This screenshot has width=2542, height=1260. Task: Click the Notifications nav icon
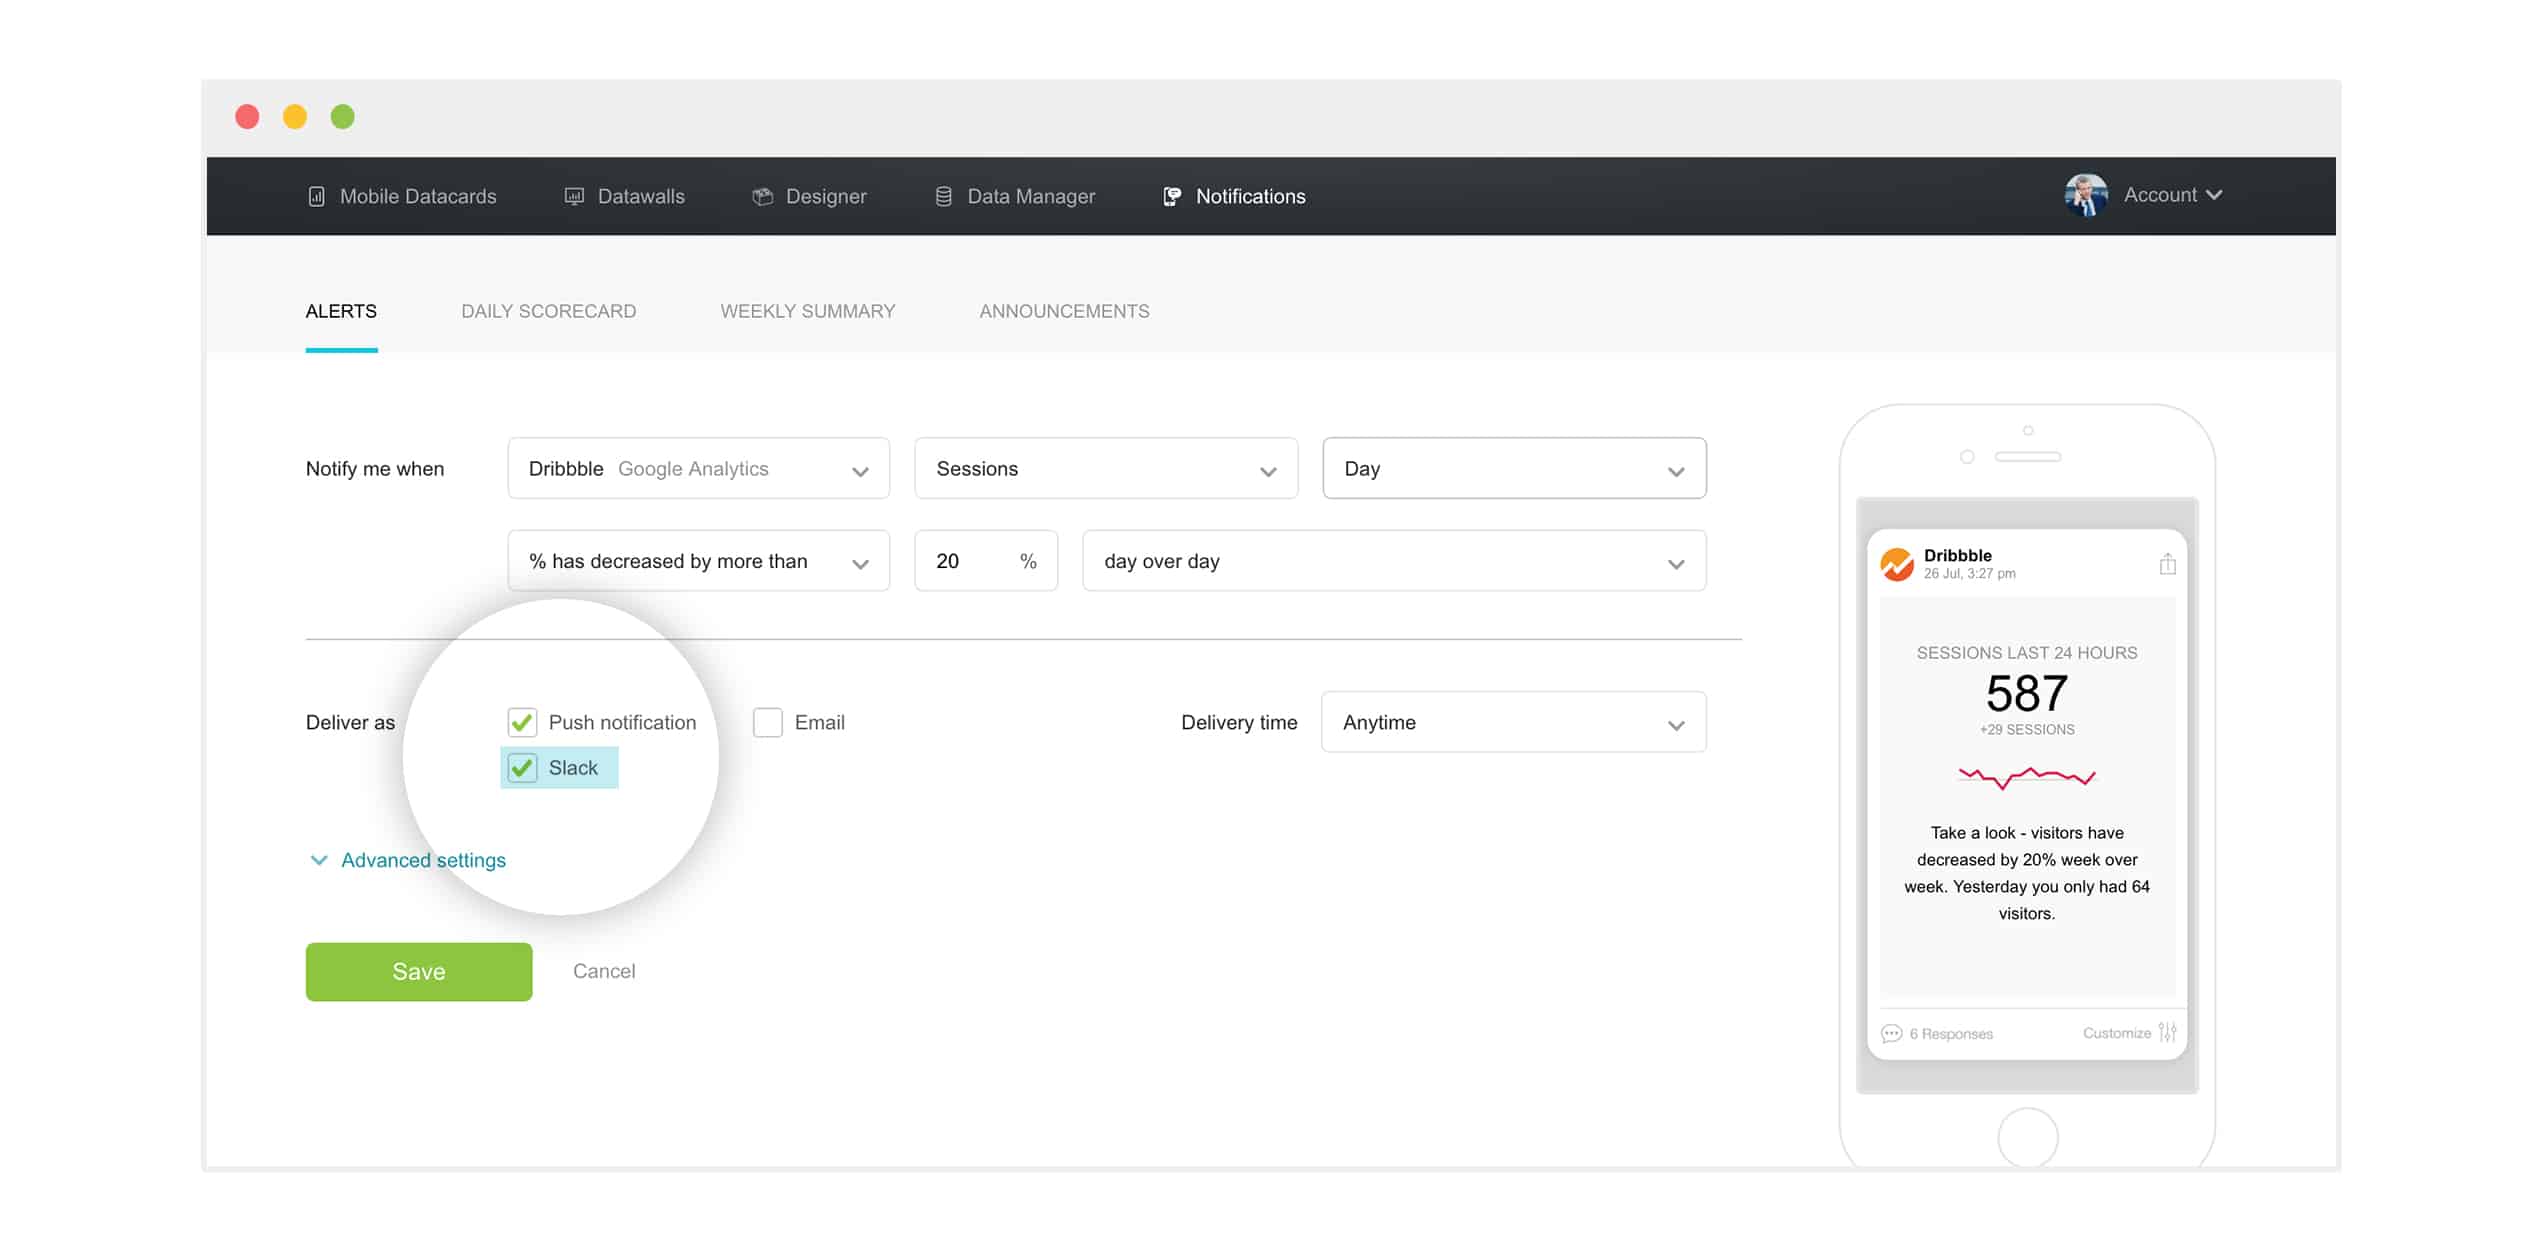click(x=1172, y=196)
